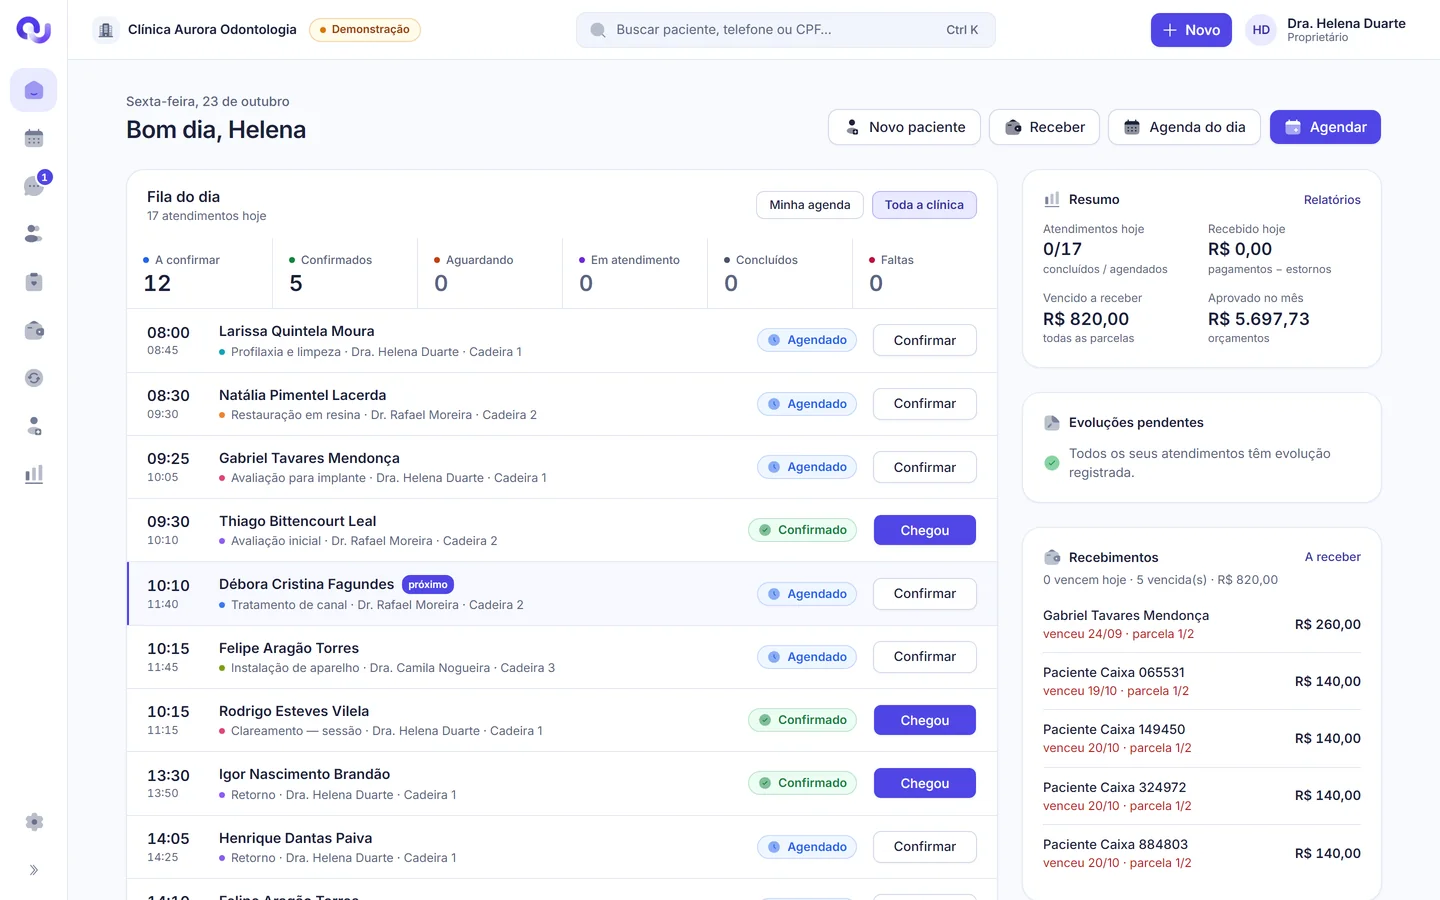
Task: Click the Receber button
Action: coord(1044,127)
